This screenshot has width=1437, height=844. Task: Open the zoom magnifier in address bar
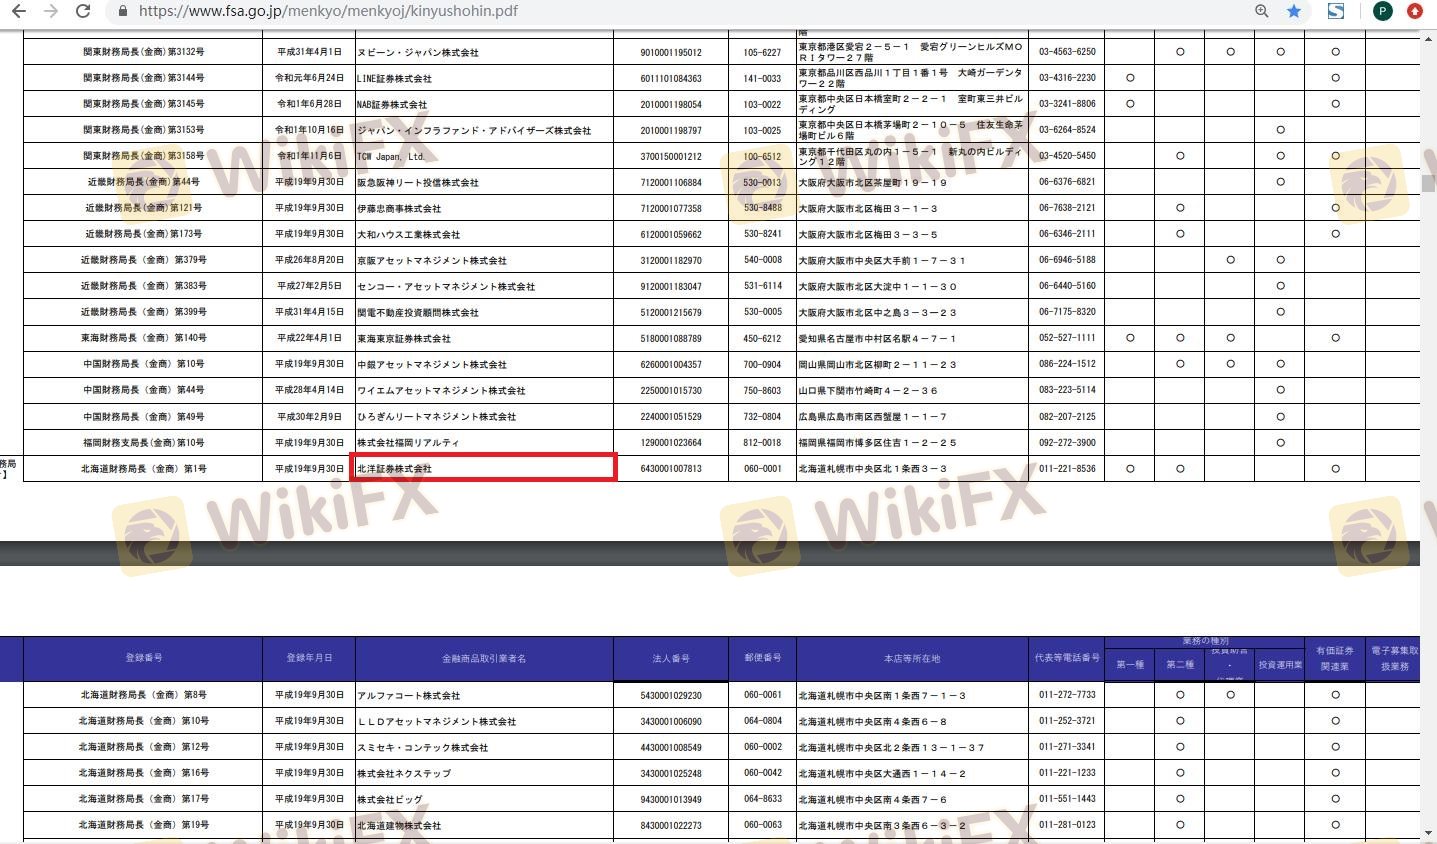pos(1262,11)
